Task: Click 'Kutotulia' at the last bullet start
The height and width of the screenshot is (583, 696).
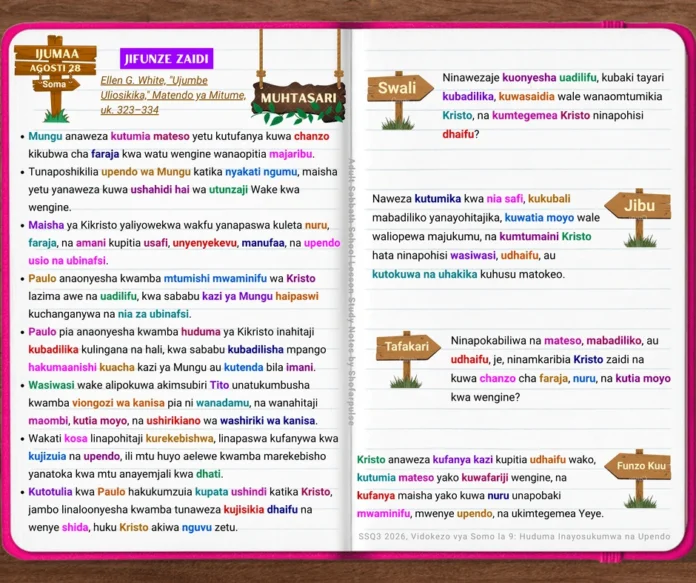Action: tap(50, 492)
